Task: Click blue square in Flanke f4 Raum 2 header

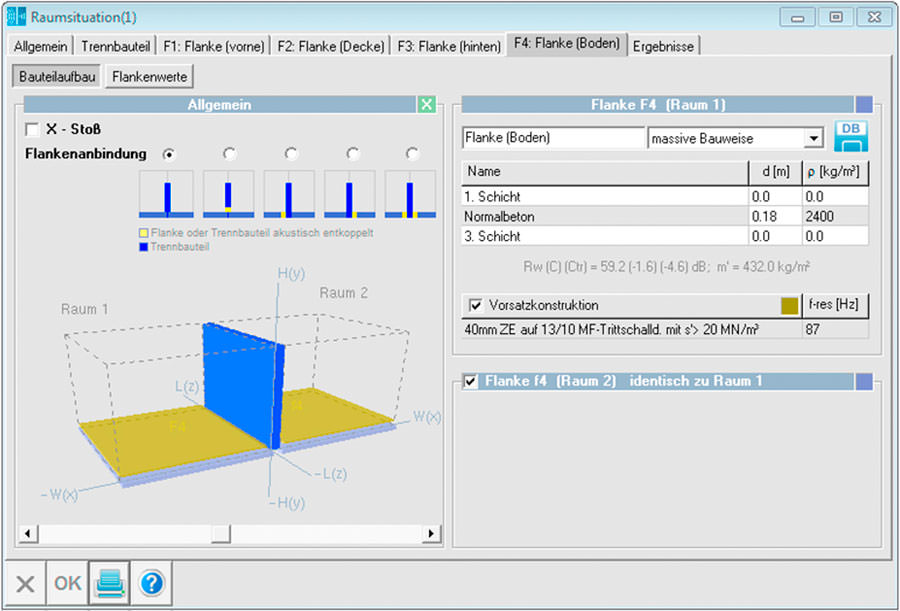Action: click(x=864, y=381)
